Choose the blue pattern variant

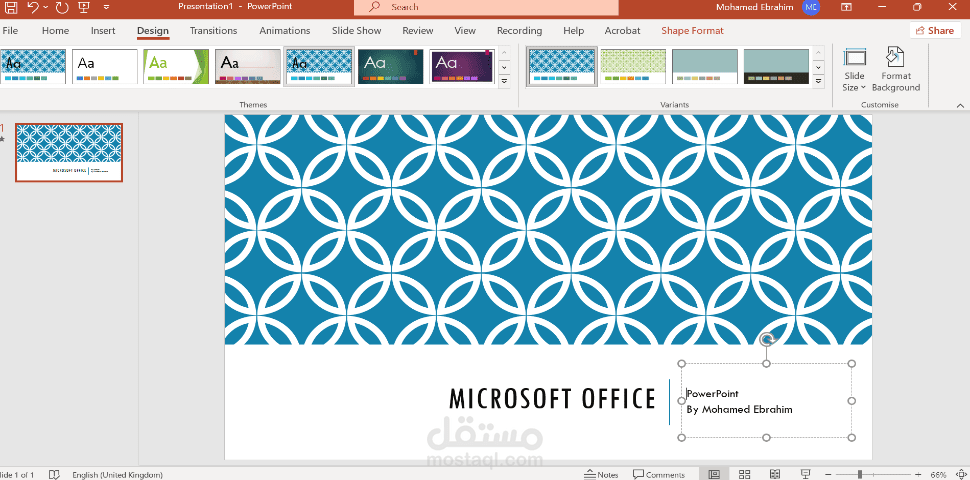562,66
